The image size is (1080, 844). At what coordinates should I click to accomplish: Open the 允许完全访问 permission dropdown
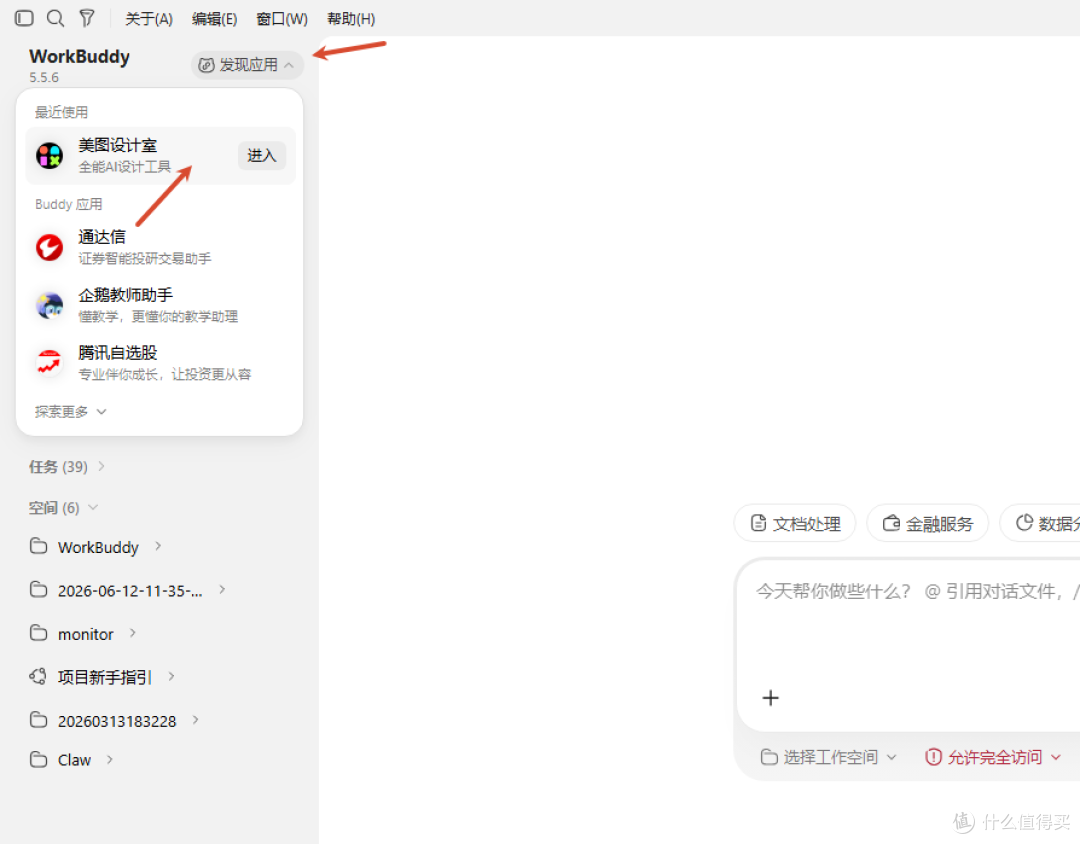click(x=993, y=757)
